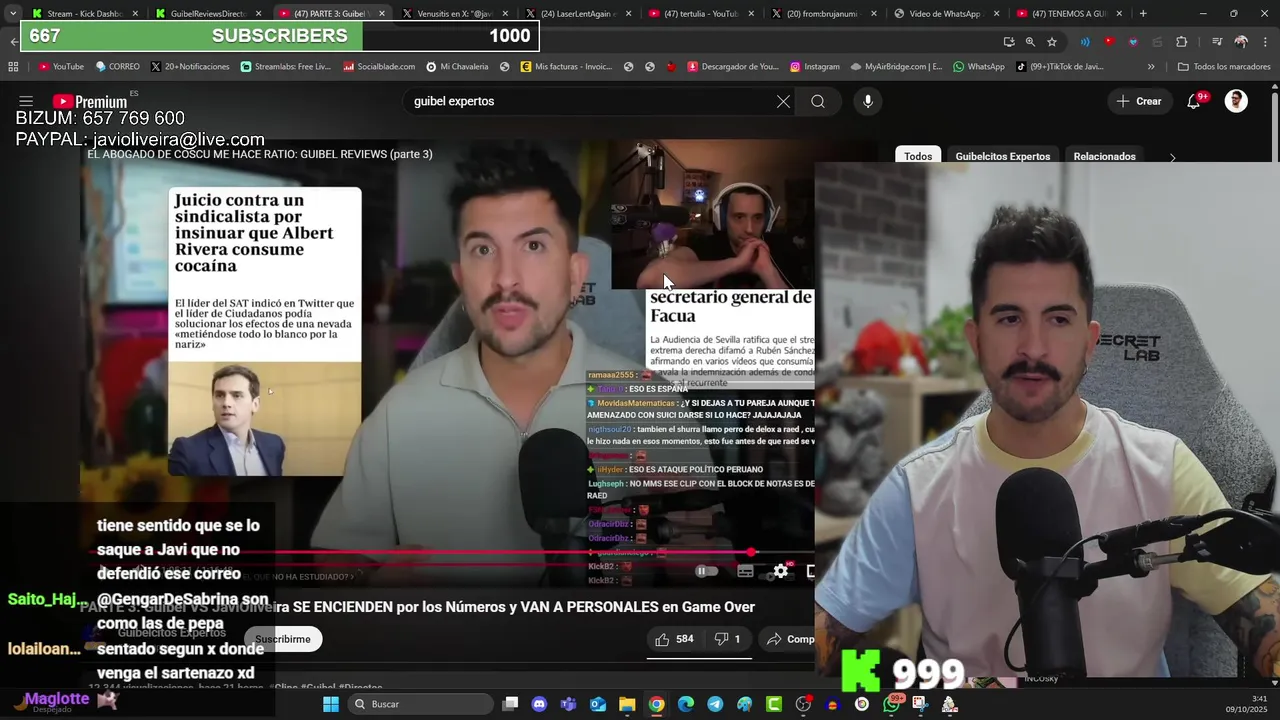Open Microsoft Edge from taskbar

pyautogui.click(x=686, y=704)
